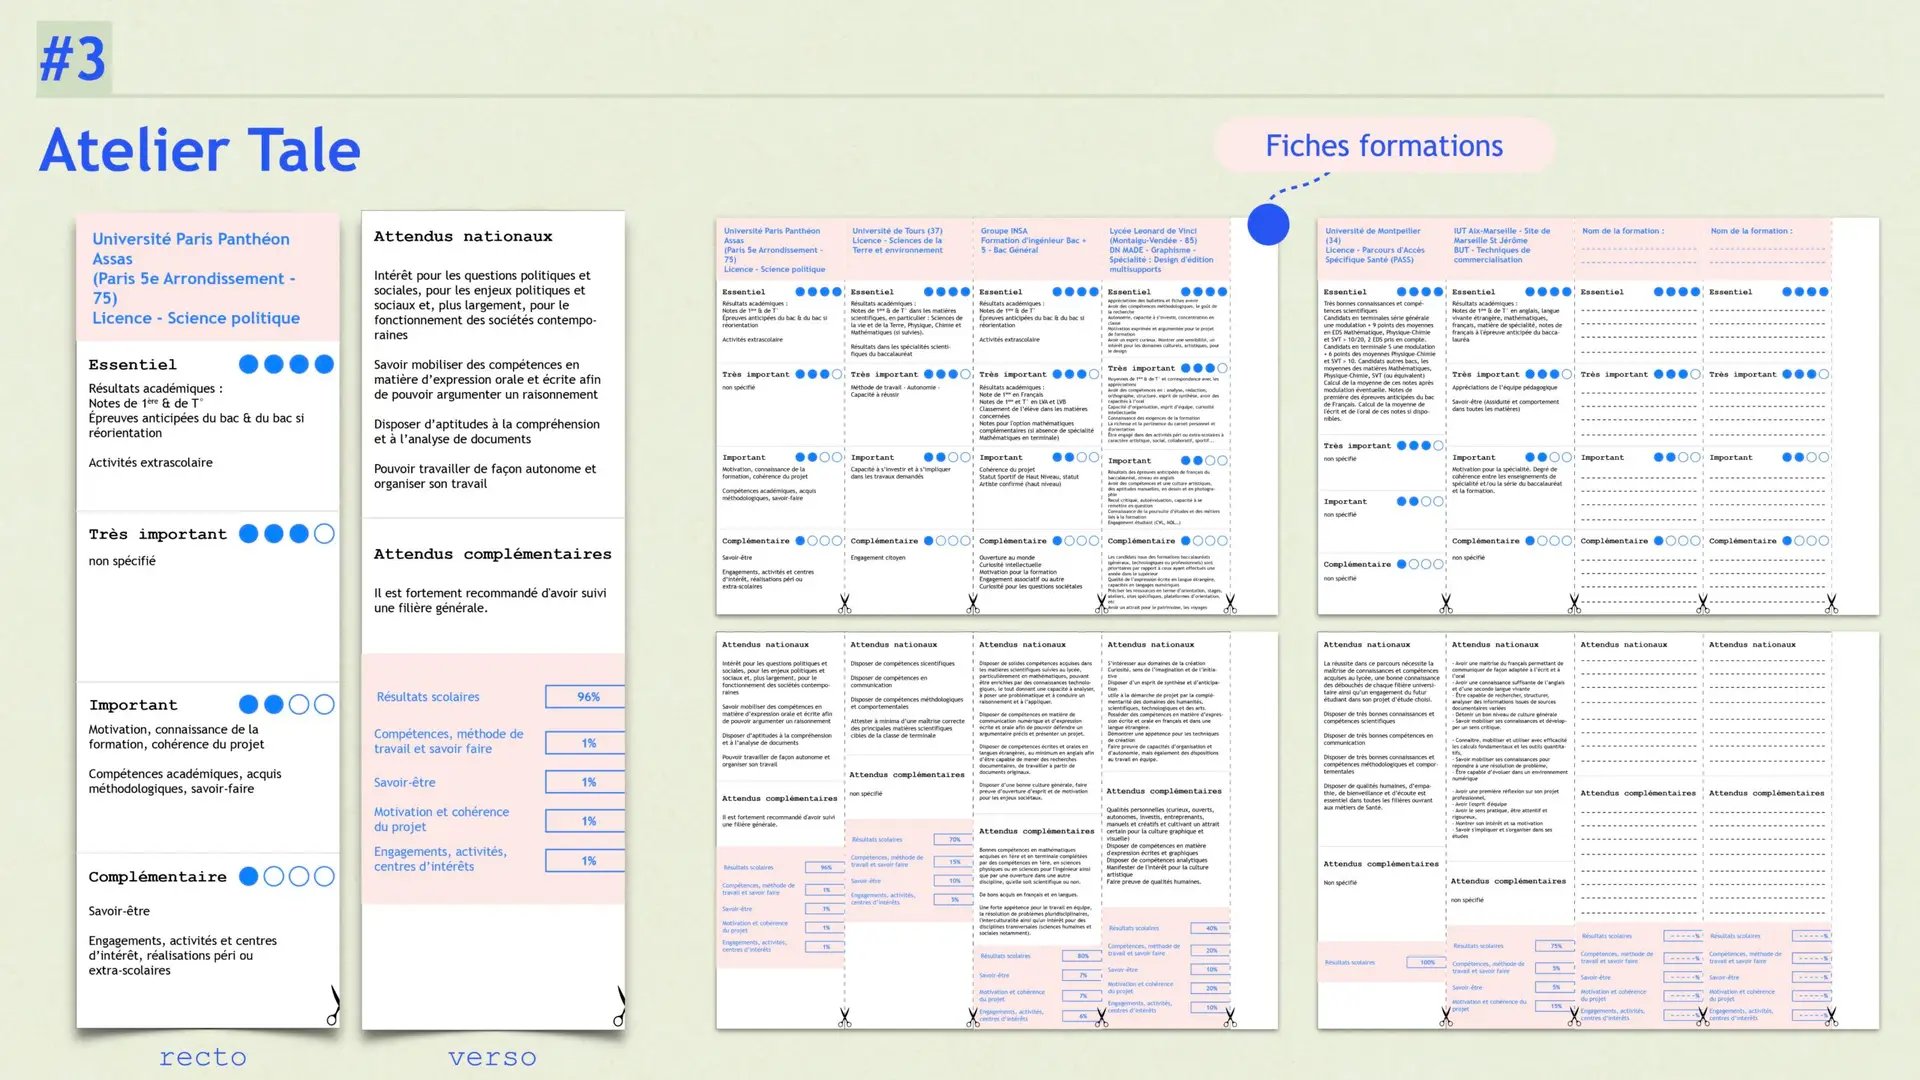Click the scissors icon on the verso card

pos(620,1005)
